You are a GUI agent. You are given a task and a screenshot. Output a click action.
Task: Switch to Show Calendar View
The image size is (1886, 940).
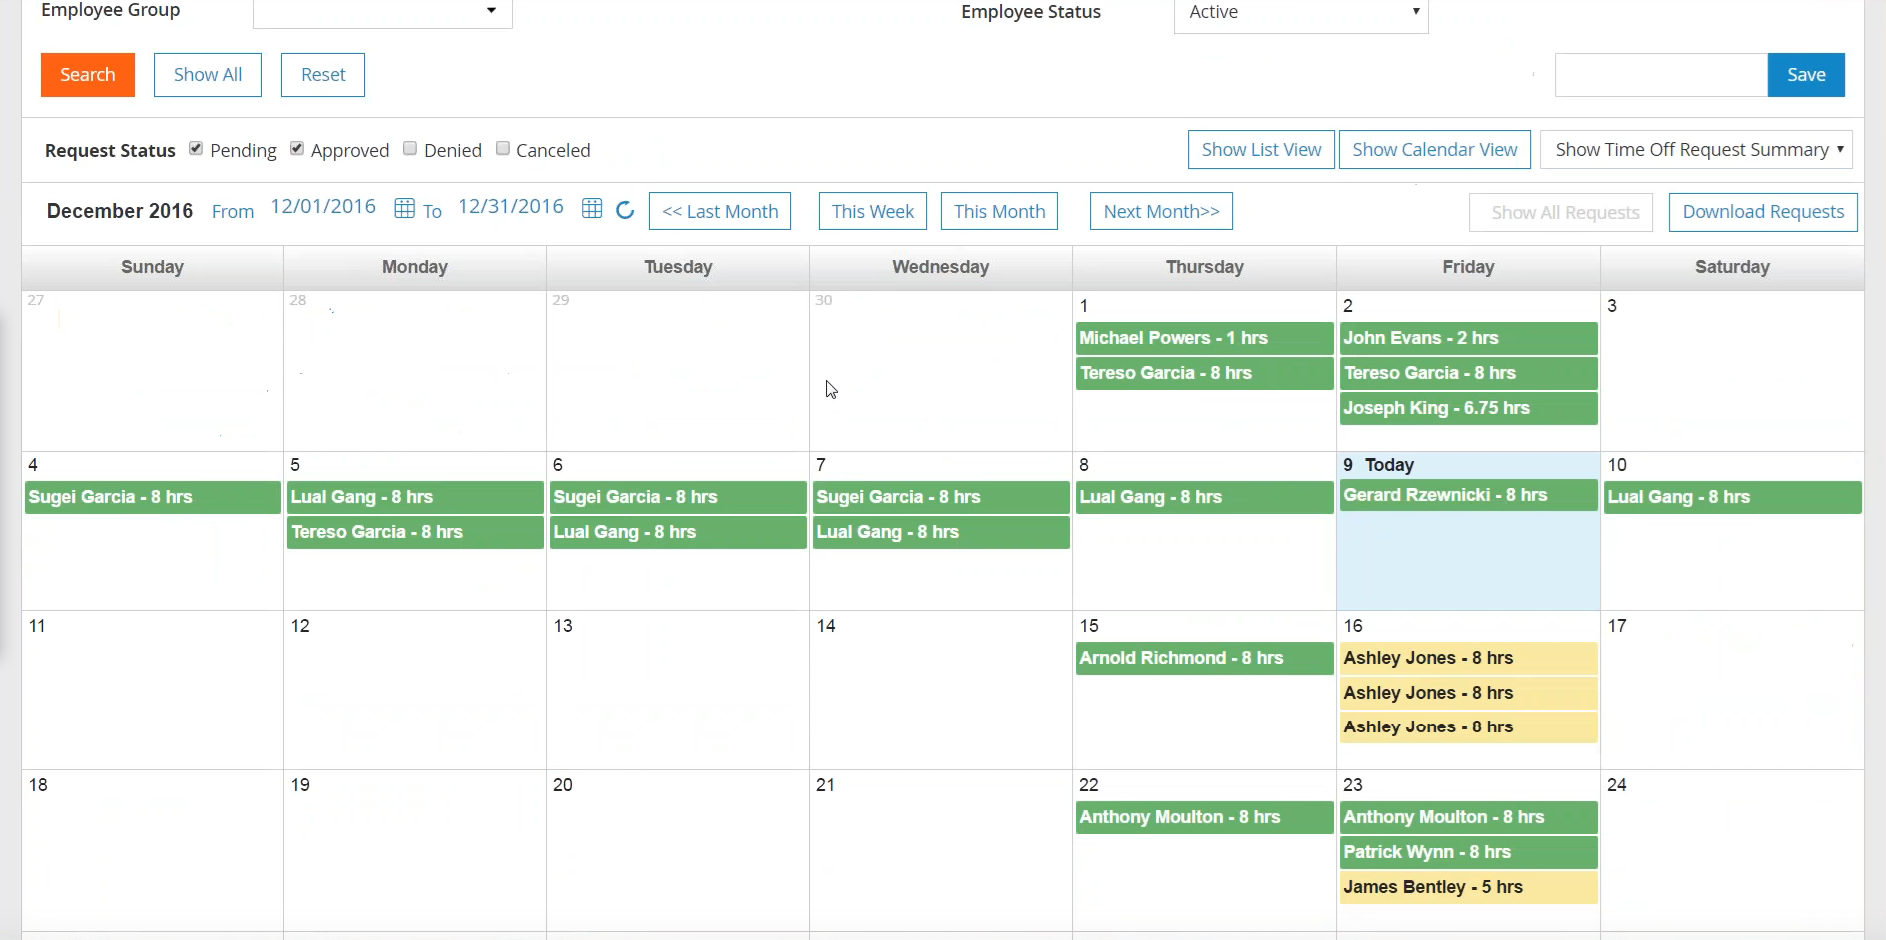pyautogui.click(x=1434, y=150)
